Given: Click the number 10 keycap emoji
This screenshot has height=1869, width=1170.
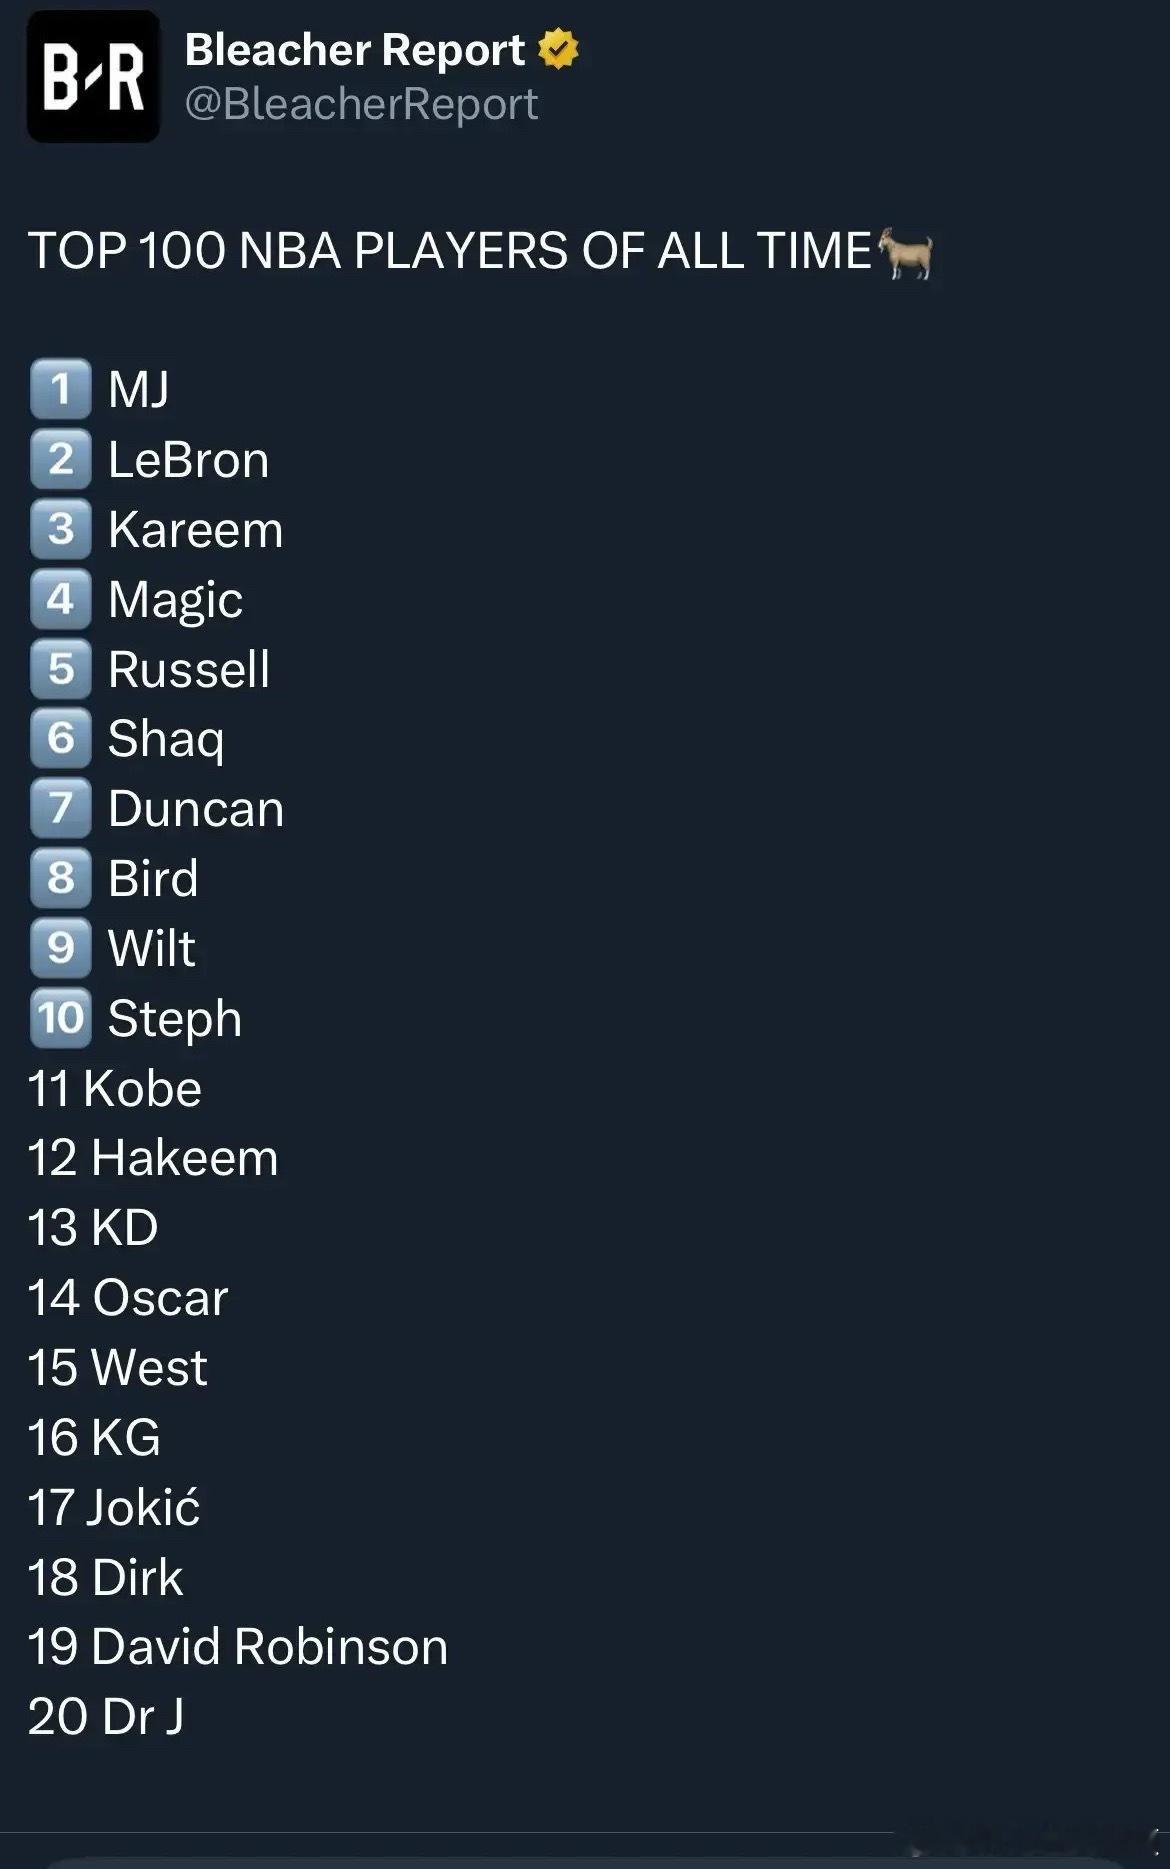Looking at the screenshot, I should [61, 1017].
